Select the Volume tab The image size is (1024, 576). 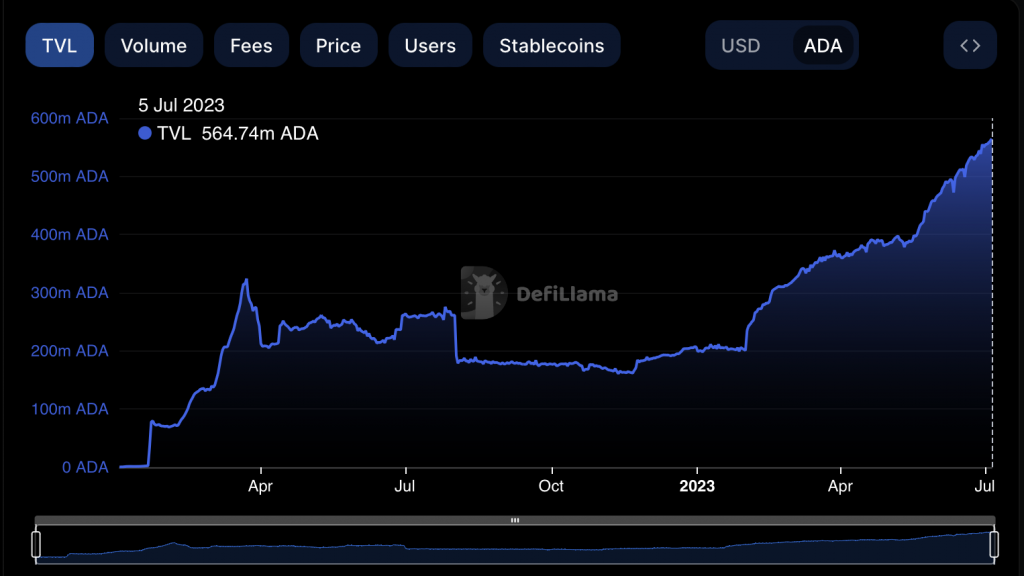click(x=153, y=45)
